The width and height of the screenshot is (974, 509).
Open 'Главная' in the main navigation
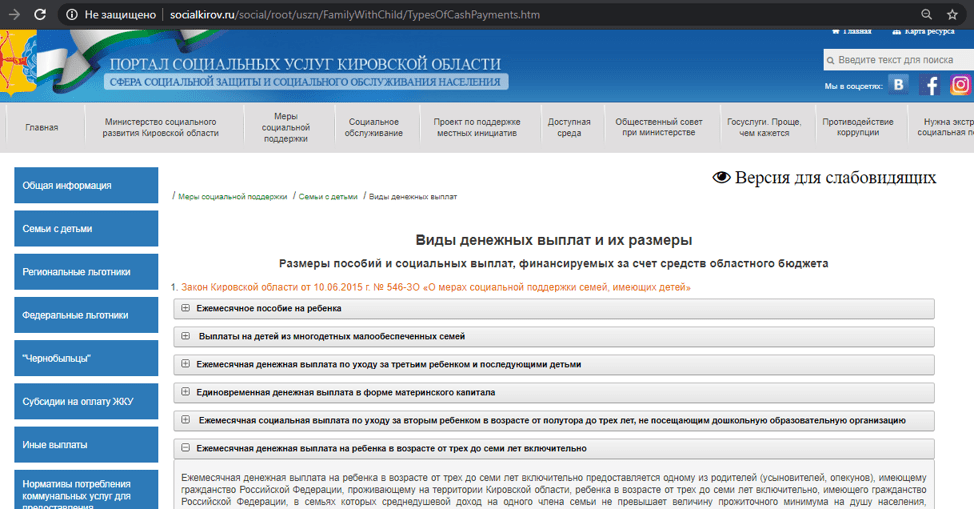point(42,127)
